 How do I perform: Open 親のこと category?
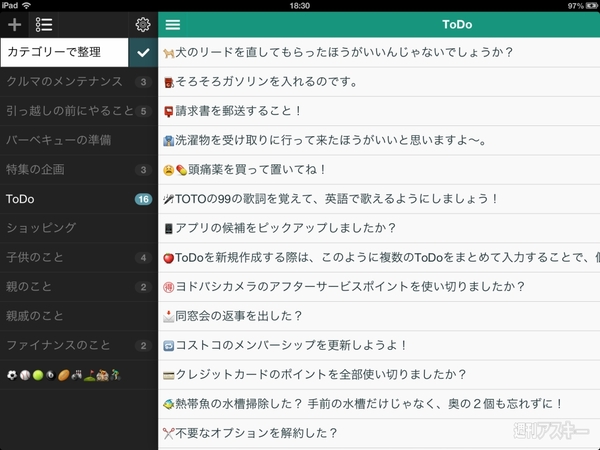[79, 287]
